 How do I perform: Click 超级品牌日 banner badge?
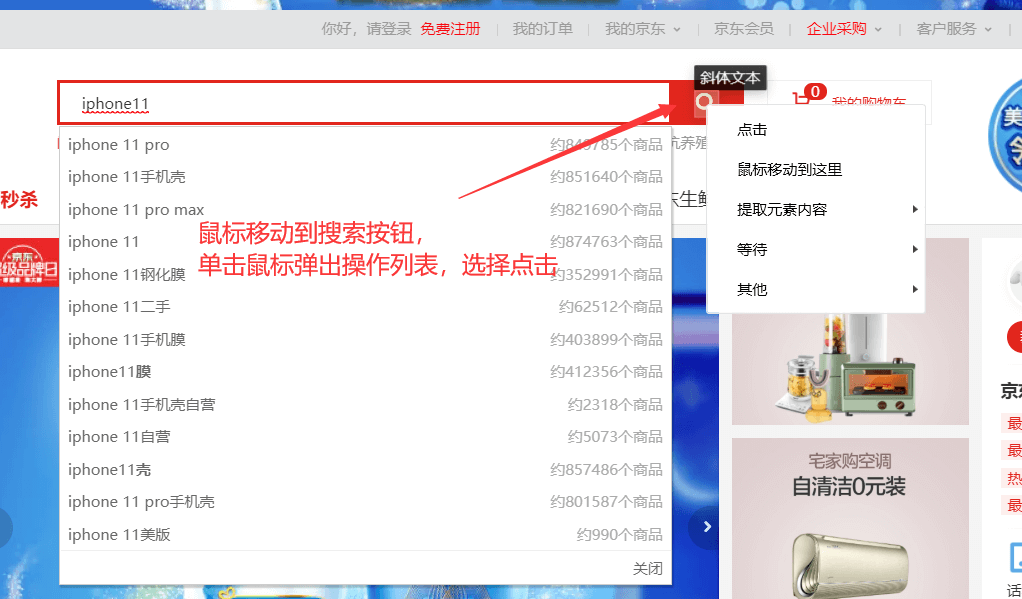29,263
